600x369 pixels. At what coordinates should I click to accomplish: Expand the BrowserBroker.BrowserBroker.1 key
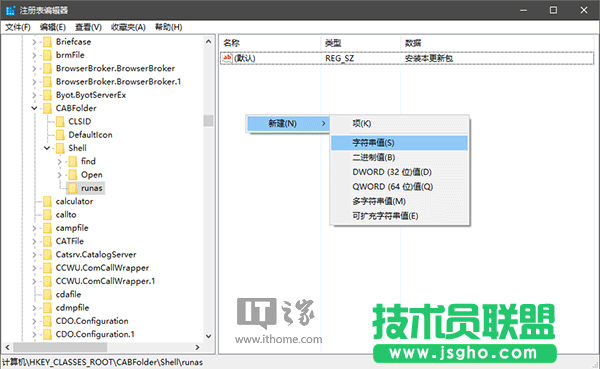pyautogui.click(x=34, y=82)
